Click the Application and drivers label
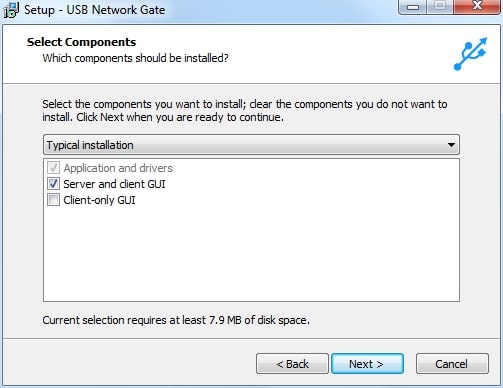Viewport: 503px width, 388px height. pos(118,168)
